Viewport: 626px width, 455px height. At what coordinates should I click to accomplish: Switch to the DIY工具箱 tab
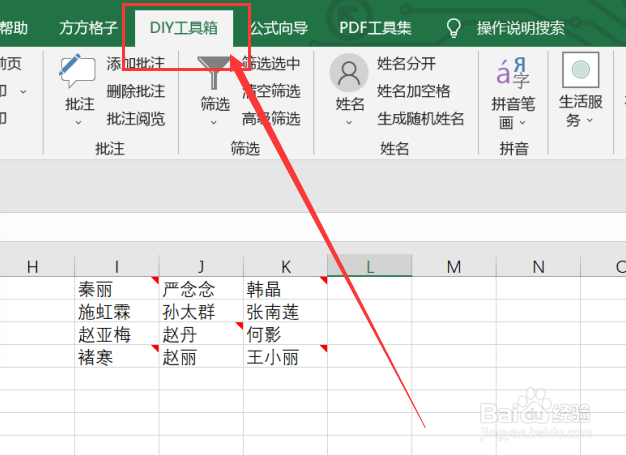click(184, 28)
